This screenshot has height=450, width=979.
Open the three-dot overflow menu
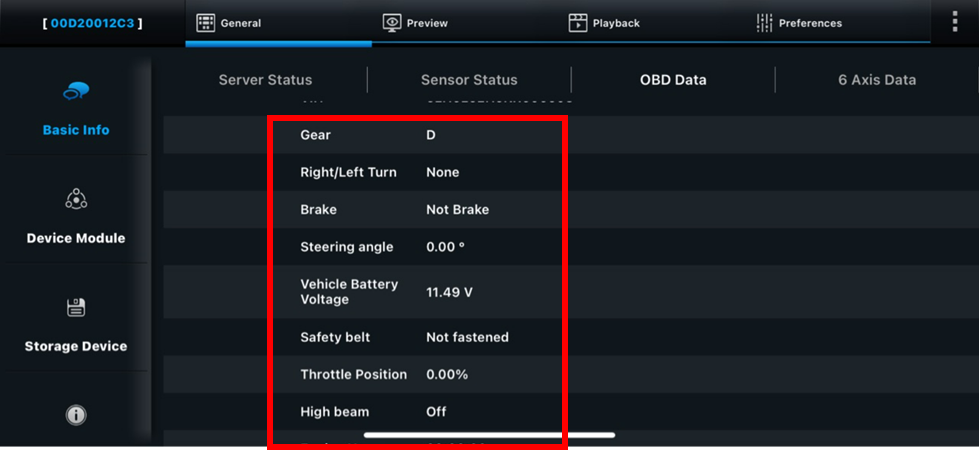tap(955, 21)
